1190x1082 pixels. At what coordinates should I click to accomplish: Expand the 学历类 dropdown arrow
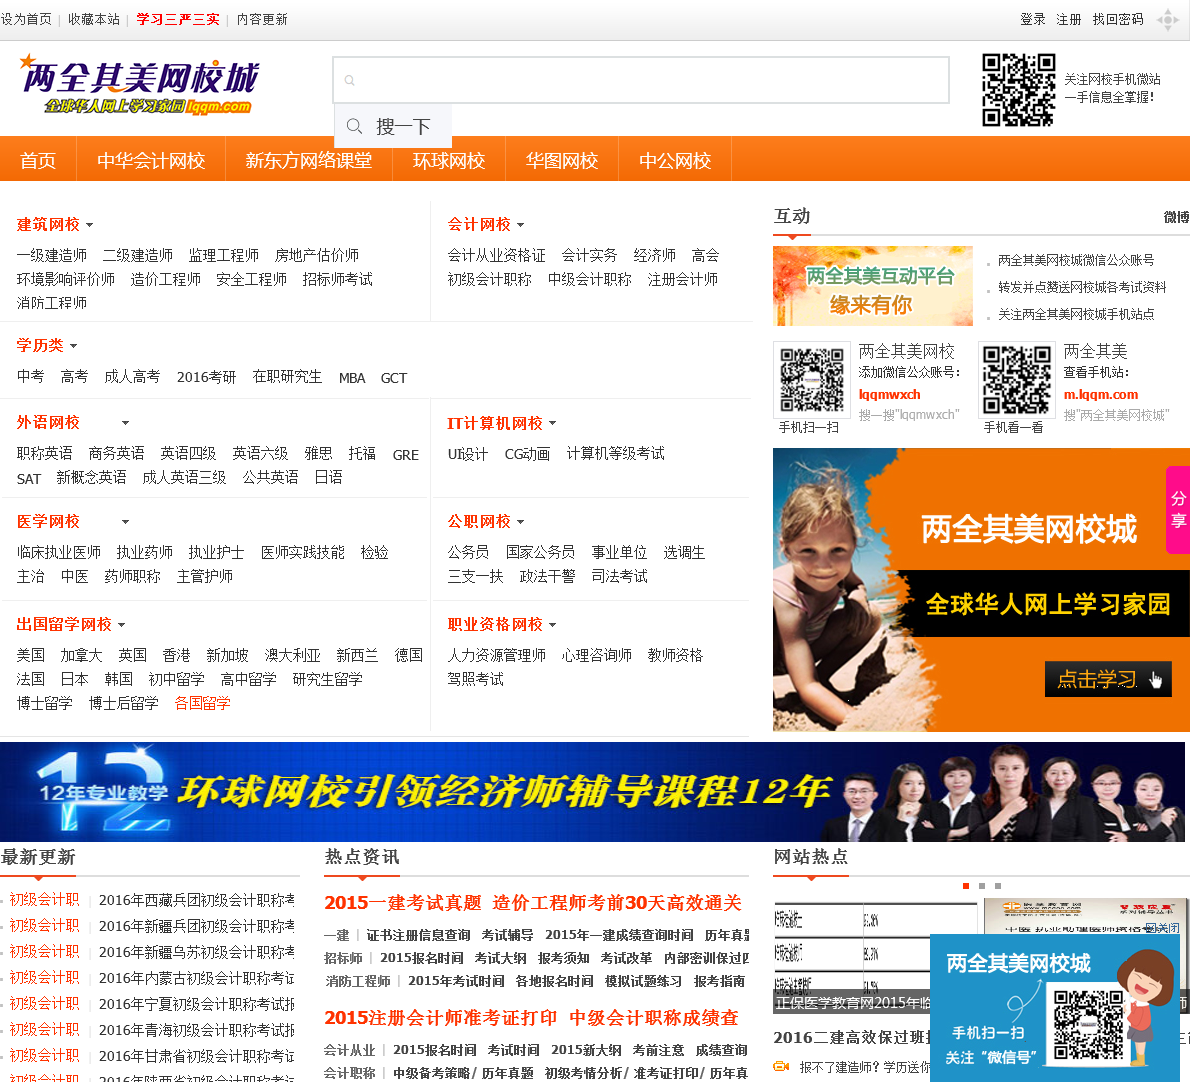(x=74, y=346)
